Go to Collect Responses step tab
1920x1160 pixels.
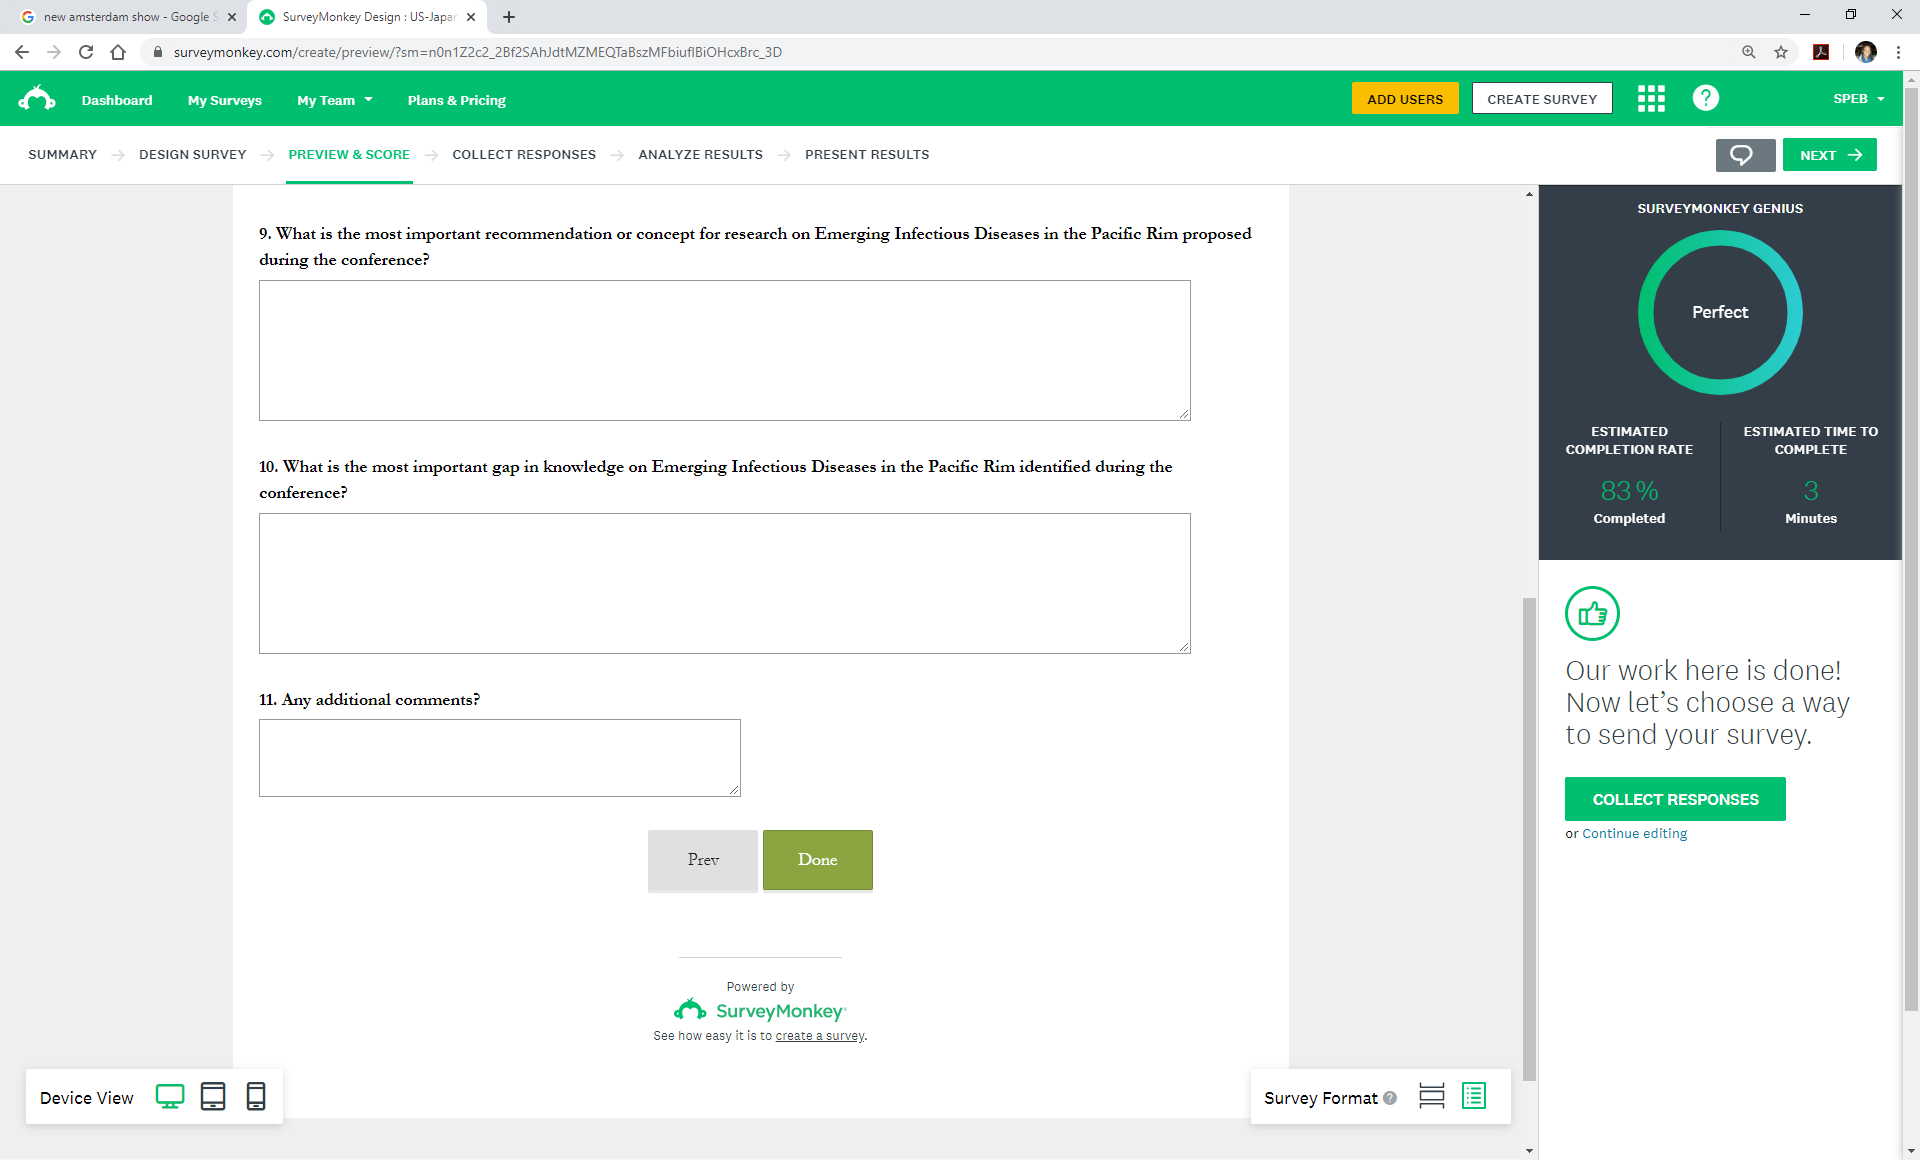click(x=523, y=155)
